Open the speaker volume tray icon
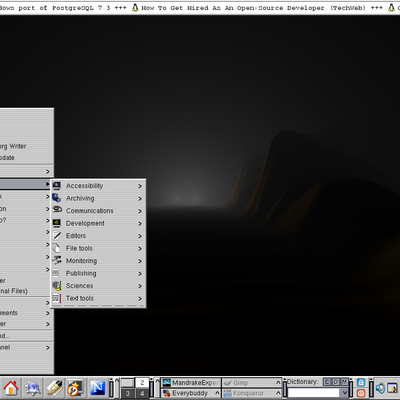 (x=380, y=388)
